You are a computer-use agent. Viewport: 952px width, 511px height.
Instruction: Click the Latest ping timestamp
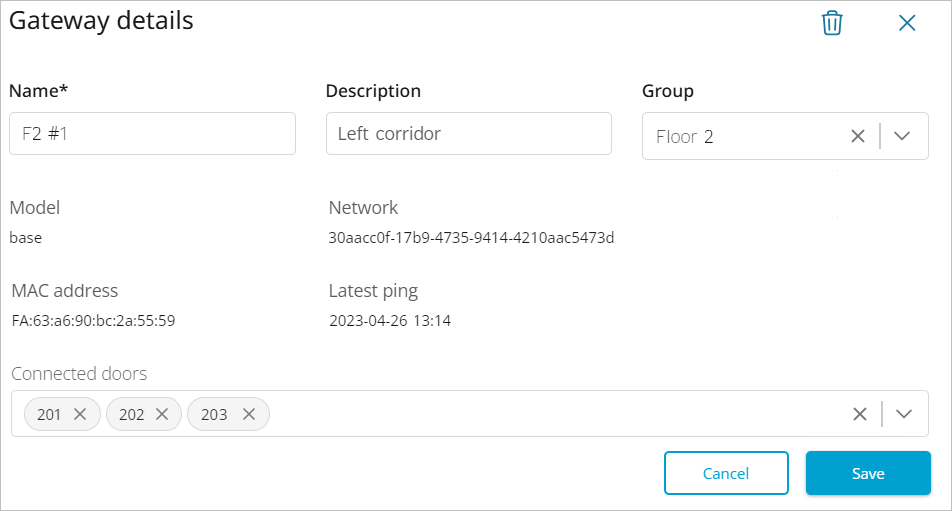click(x=390, y=321)
